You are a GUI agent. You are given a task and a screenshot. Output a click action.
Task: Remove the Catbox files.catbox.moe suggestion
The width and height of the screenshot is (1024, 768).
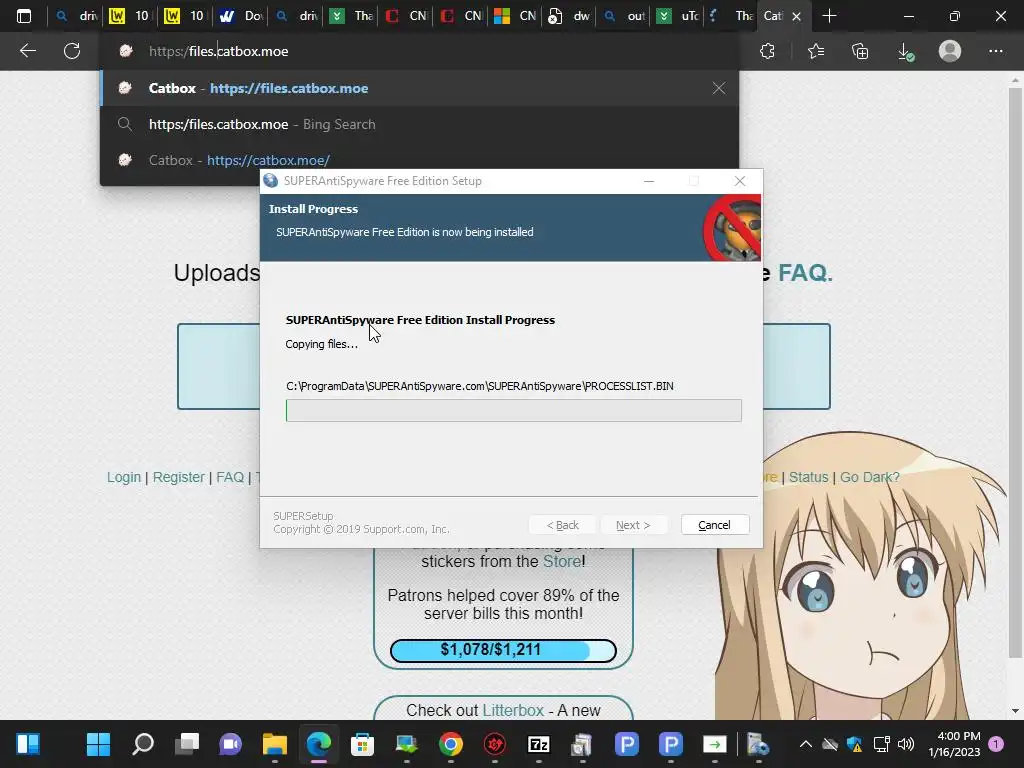[x=718, y=88]
